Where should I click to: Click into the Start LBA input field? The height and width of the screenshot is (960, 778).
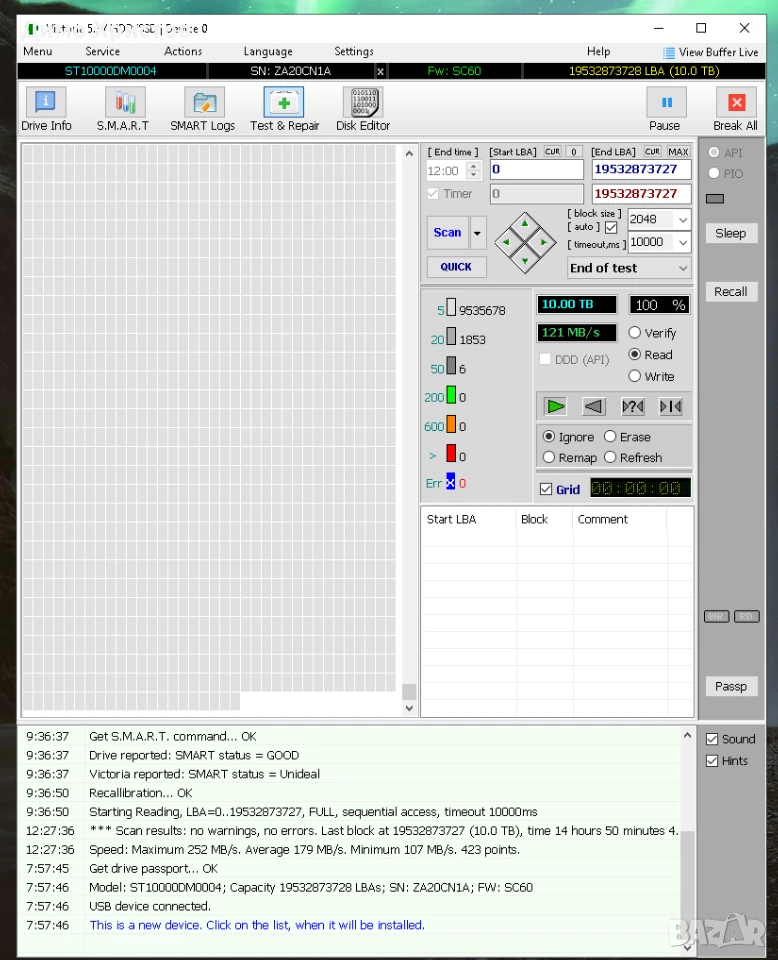click(x=537, y=170)
